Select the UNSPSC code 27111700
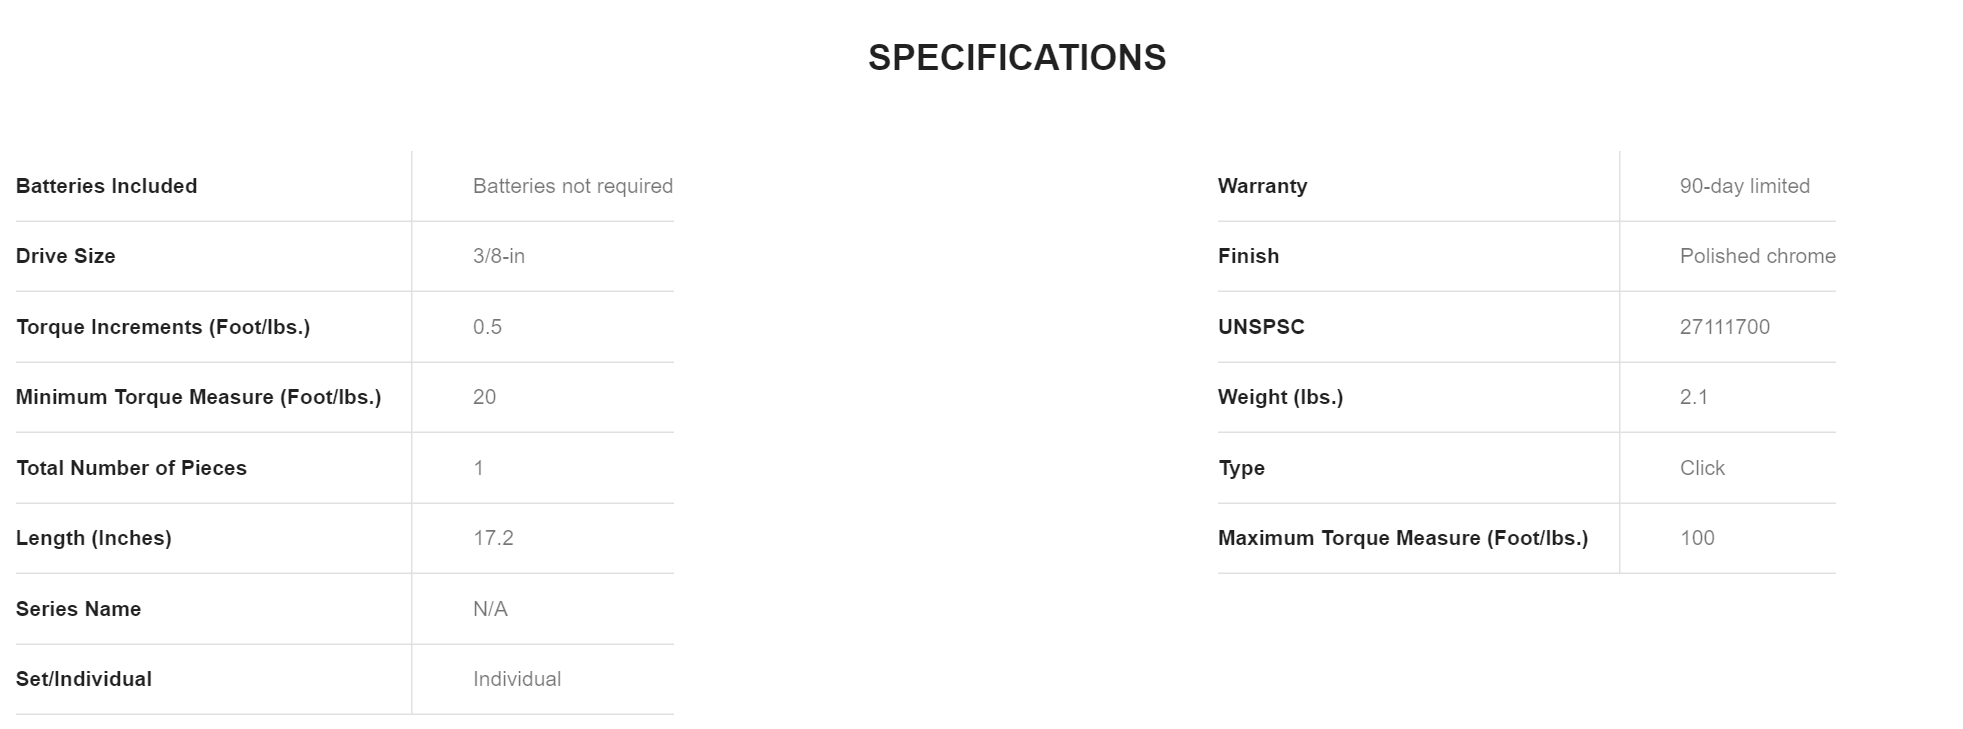This screenshot has height=729, width=1963. tap(1724, 327)
